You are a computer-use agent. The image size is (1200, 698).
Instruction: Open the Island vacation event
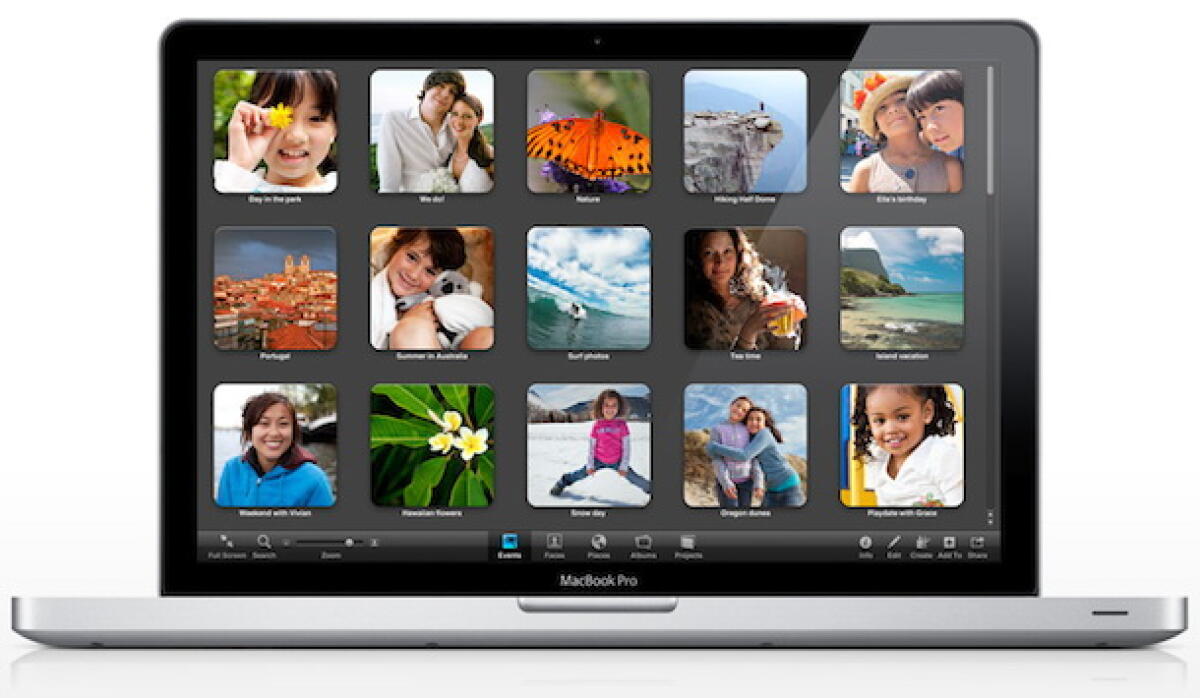click(902, 288)
